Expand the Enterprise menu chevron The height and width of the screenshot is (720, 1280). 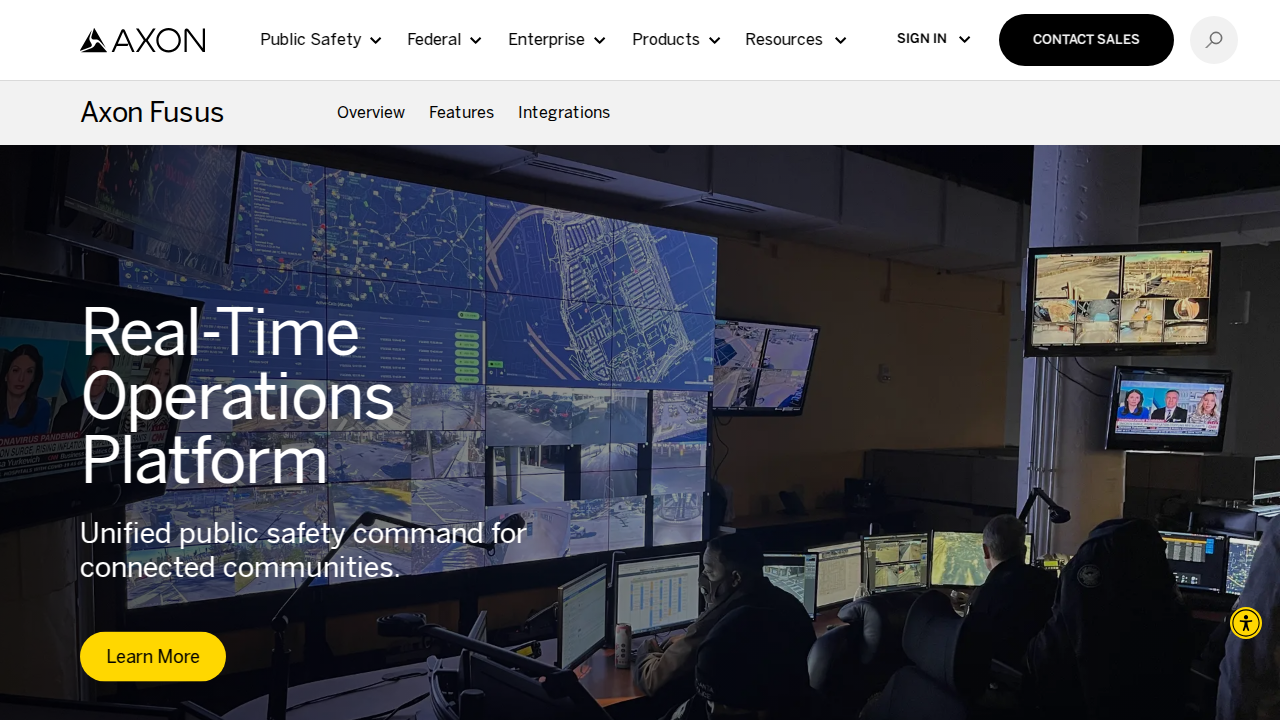pos(600,41)
